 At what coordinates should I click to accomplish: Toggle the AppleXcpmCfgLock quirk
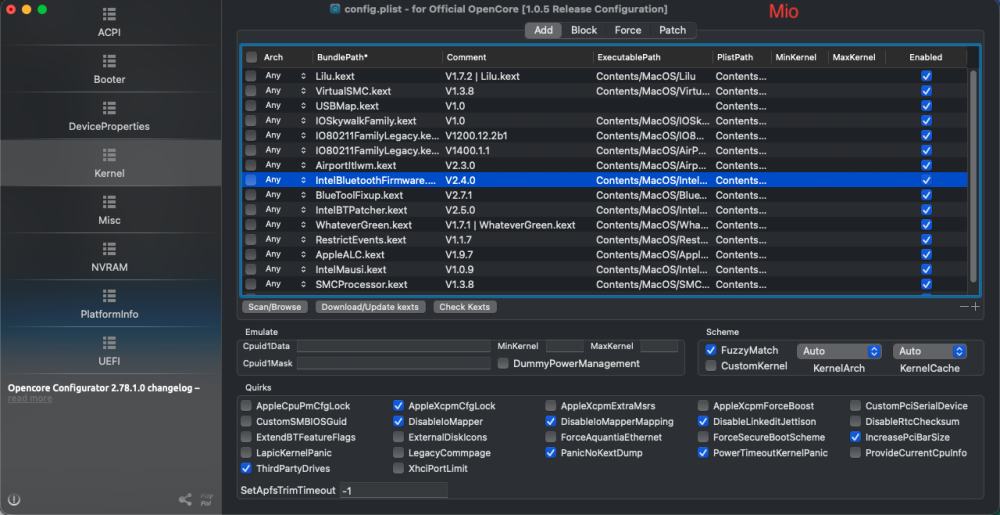coord(398,405)
